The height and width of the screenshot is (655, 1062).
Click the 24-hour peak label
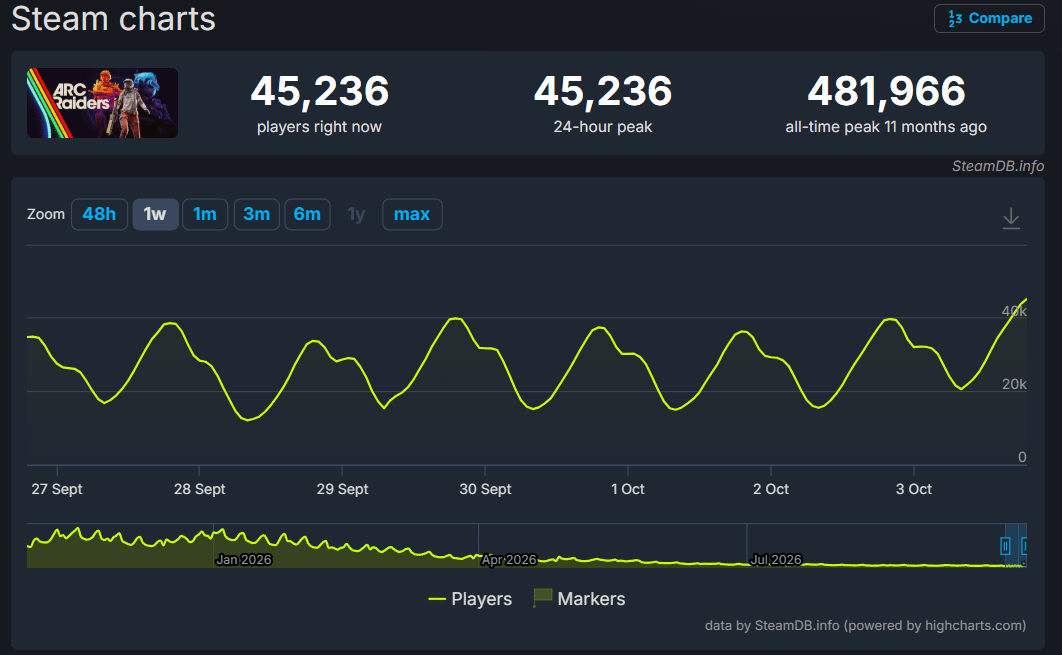(603, 127)
